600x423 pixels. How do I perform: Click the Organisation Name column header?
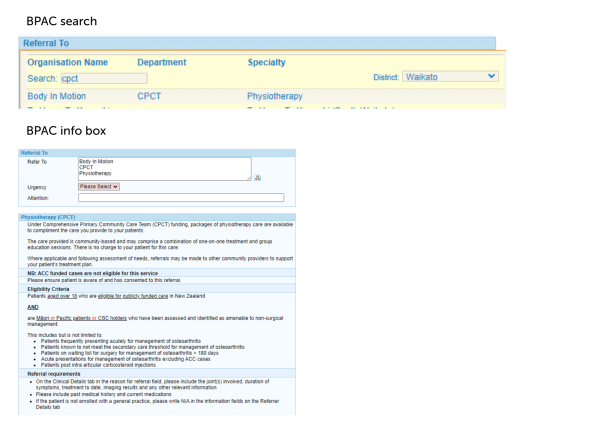tap(67, 62)
